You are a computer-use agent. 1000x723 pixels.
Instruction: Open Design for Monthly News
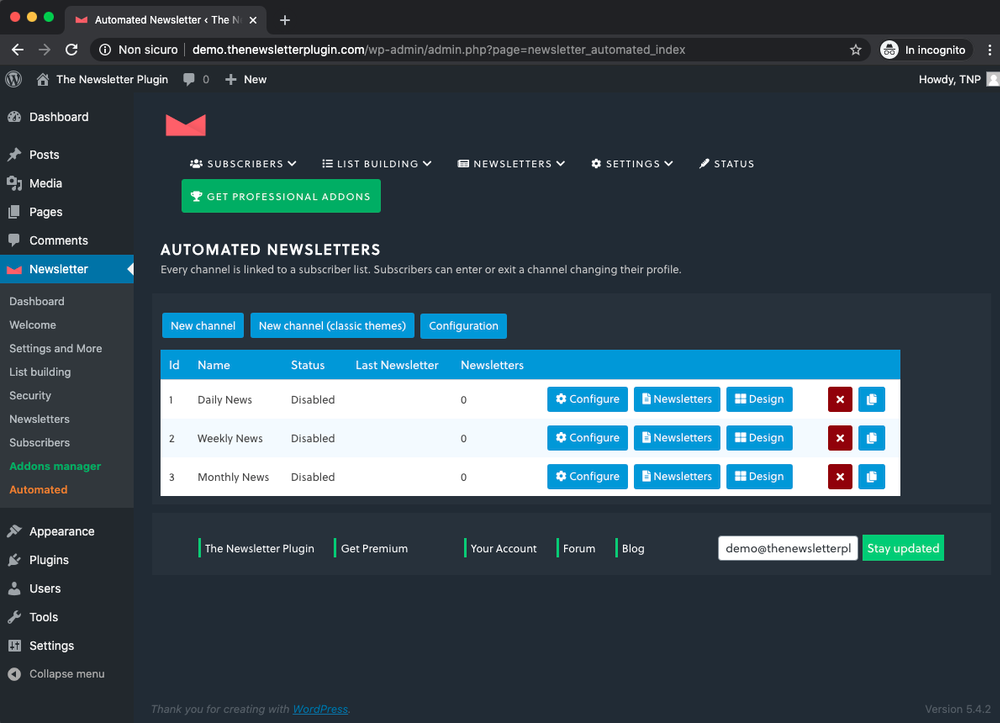pos(759,477)
